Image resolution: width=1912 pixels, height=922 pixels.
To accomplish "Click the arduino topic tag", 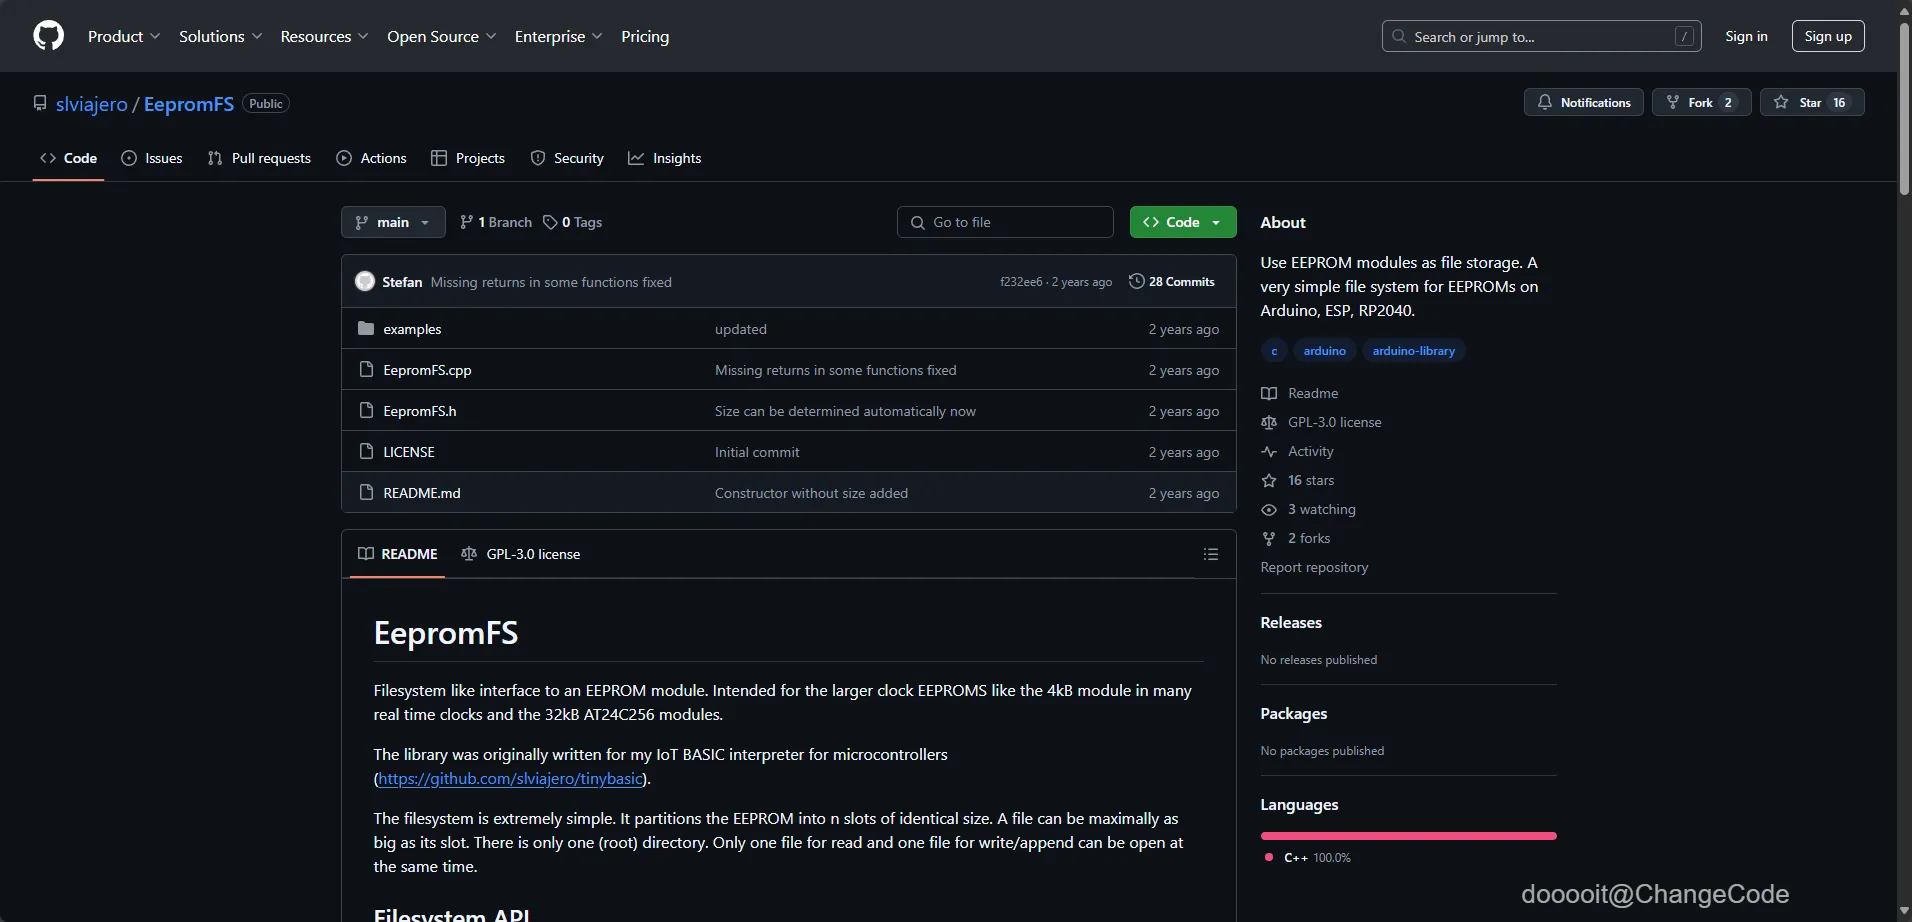I will tap(1324, 351).
